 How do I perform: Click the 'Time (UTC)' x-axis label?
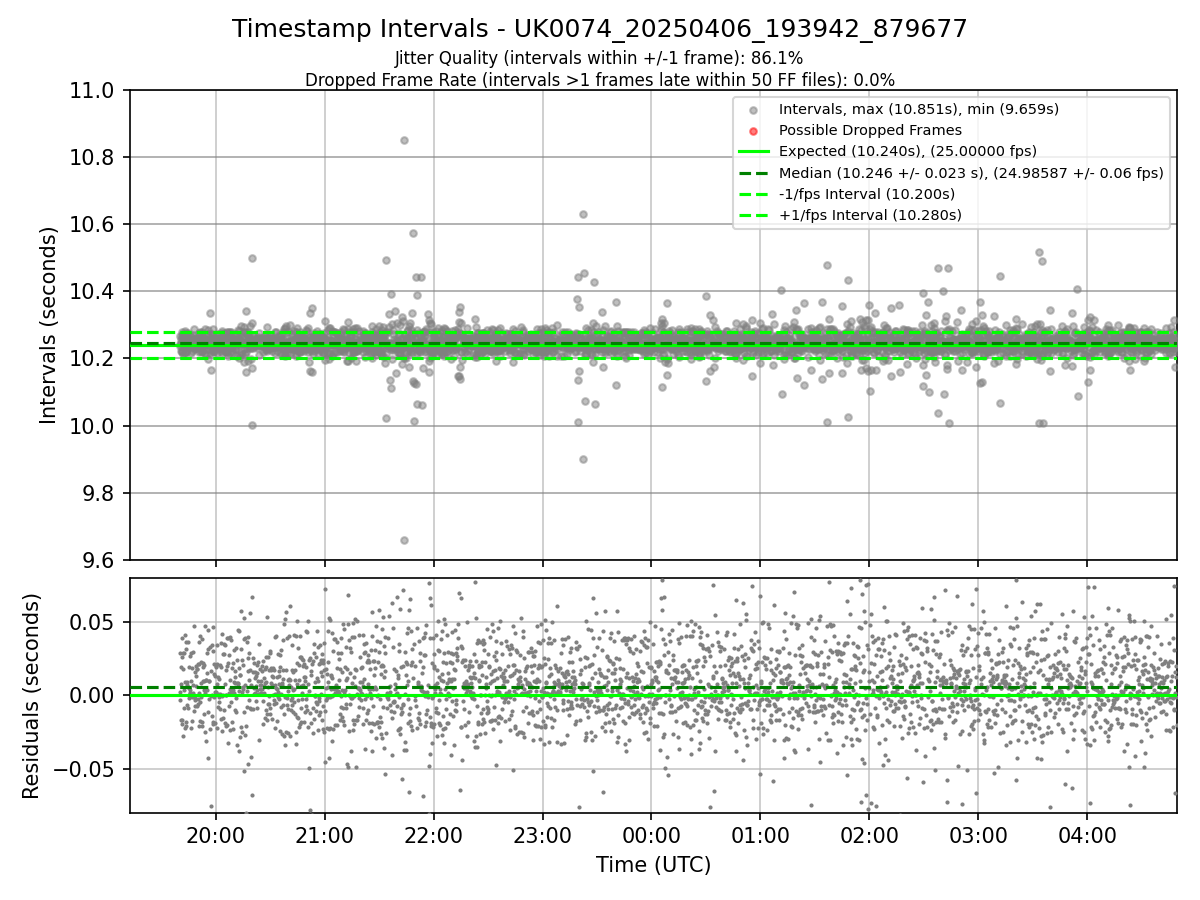pos(653,865)
